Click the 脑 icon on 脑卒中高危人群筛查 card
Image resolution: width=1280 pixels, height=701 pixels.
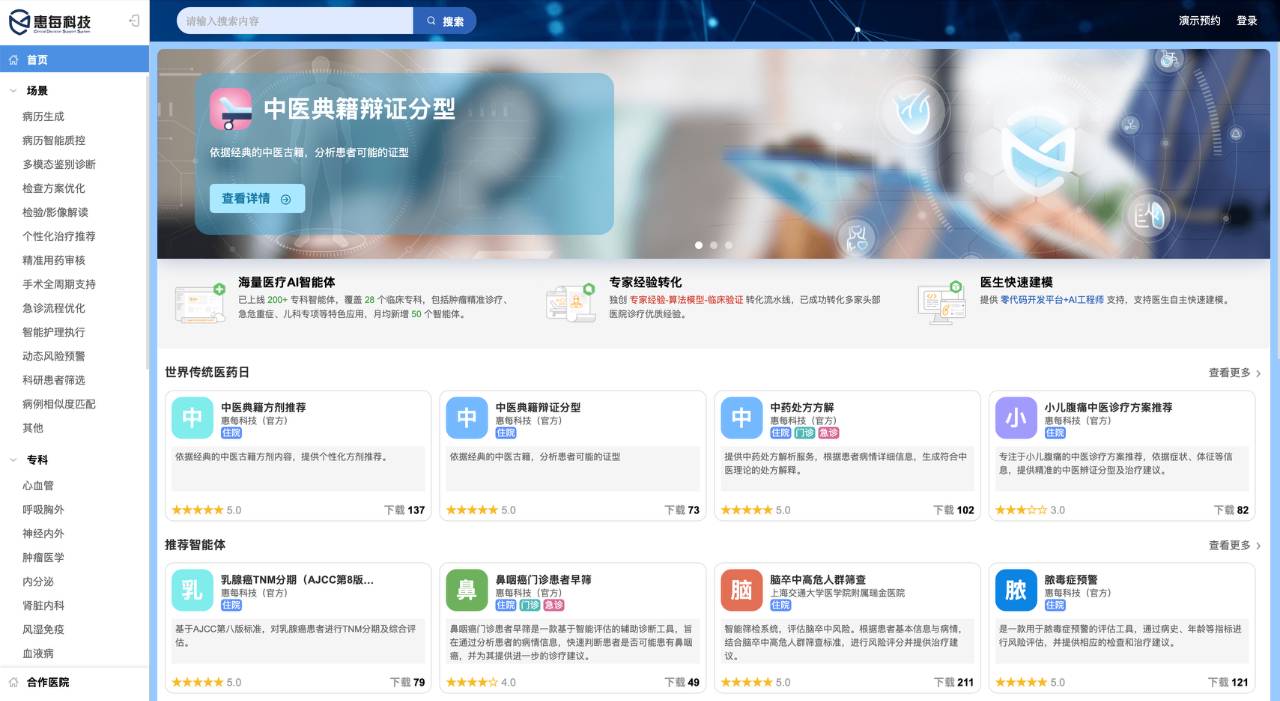click(x=741, y=591)
